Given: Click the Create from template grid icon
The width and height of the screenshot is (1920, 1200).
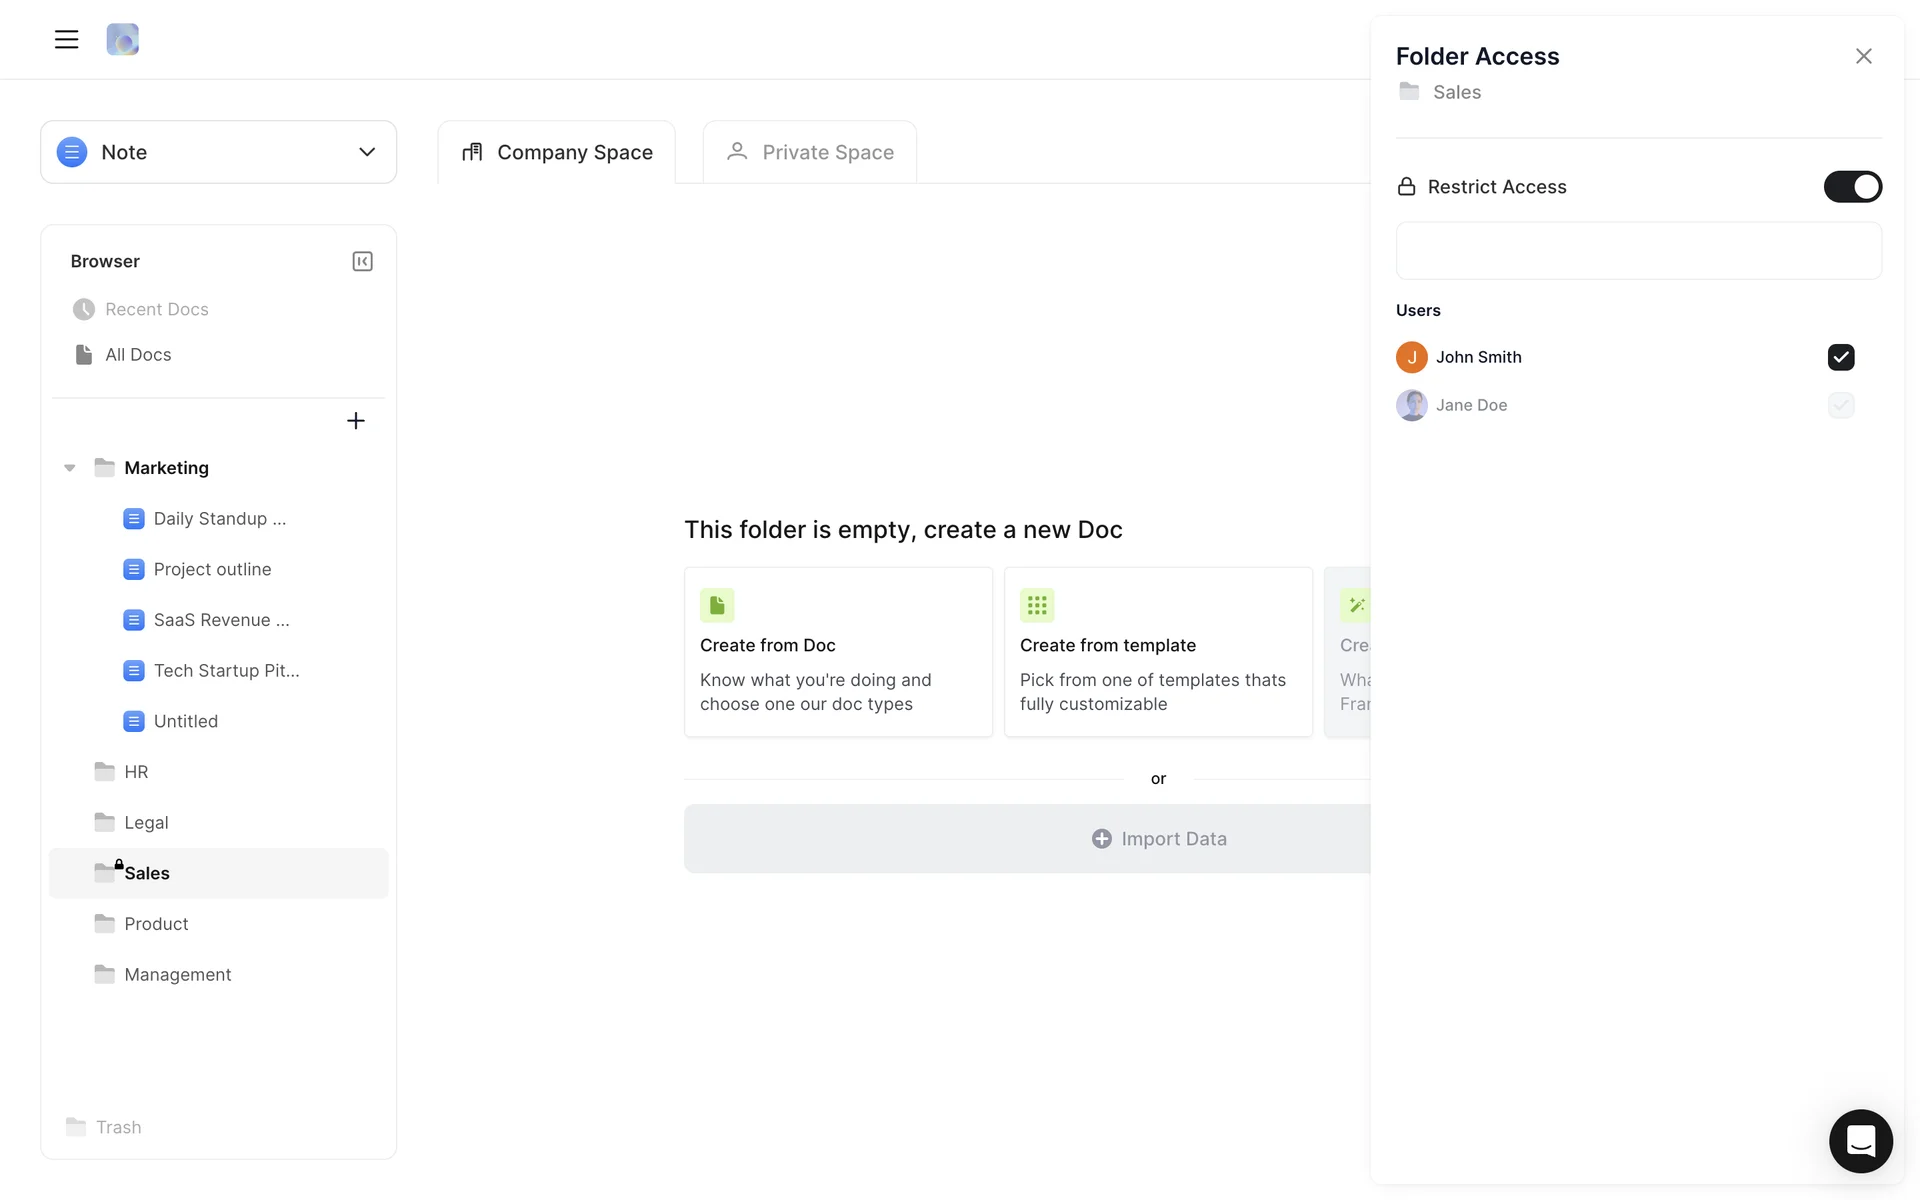Looking at the screenshot, I should (x=1037, y=605).
